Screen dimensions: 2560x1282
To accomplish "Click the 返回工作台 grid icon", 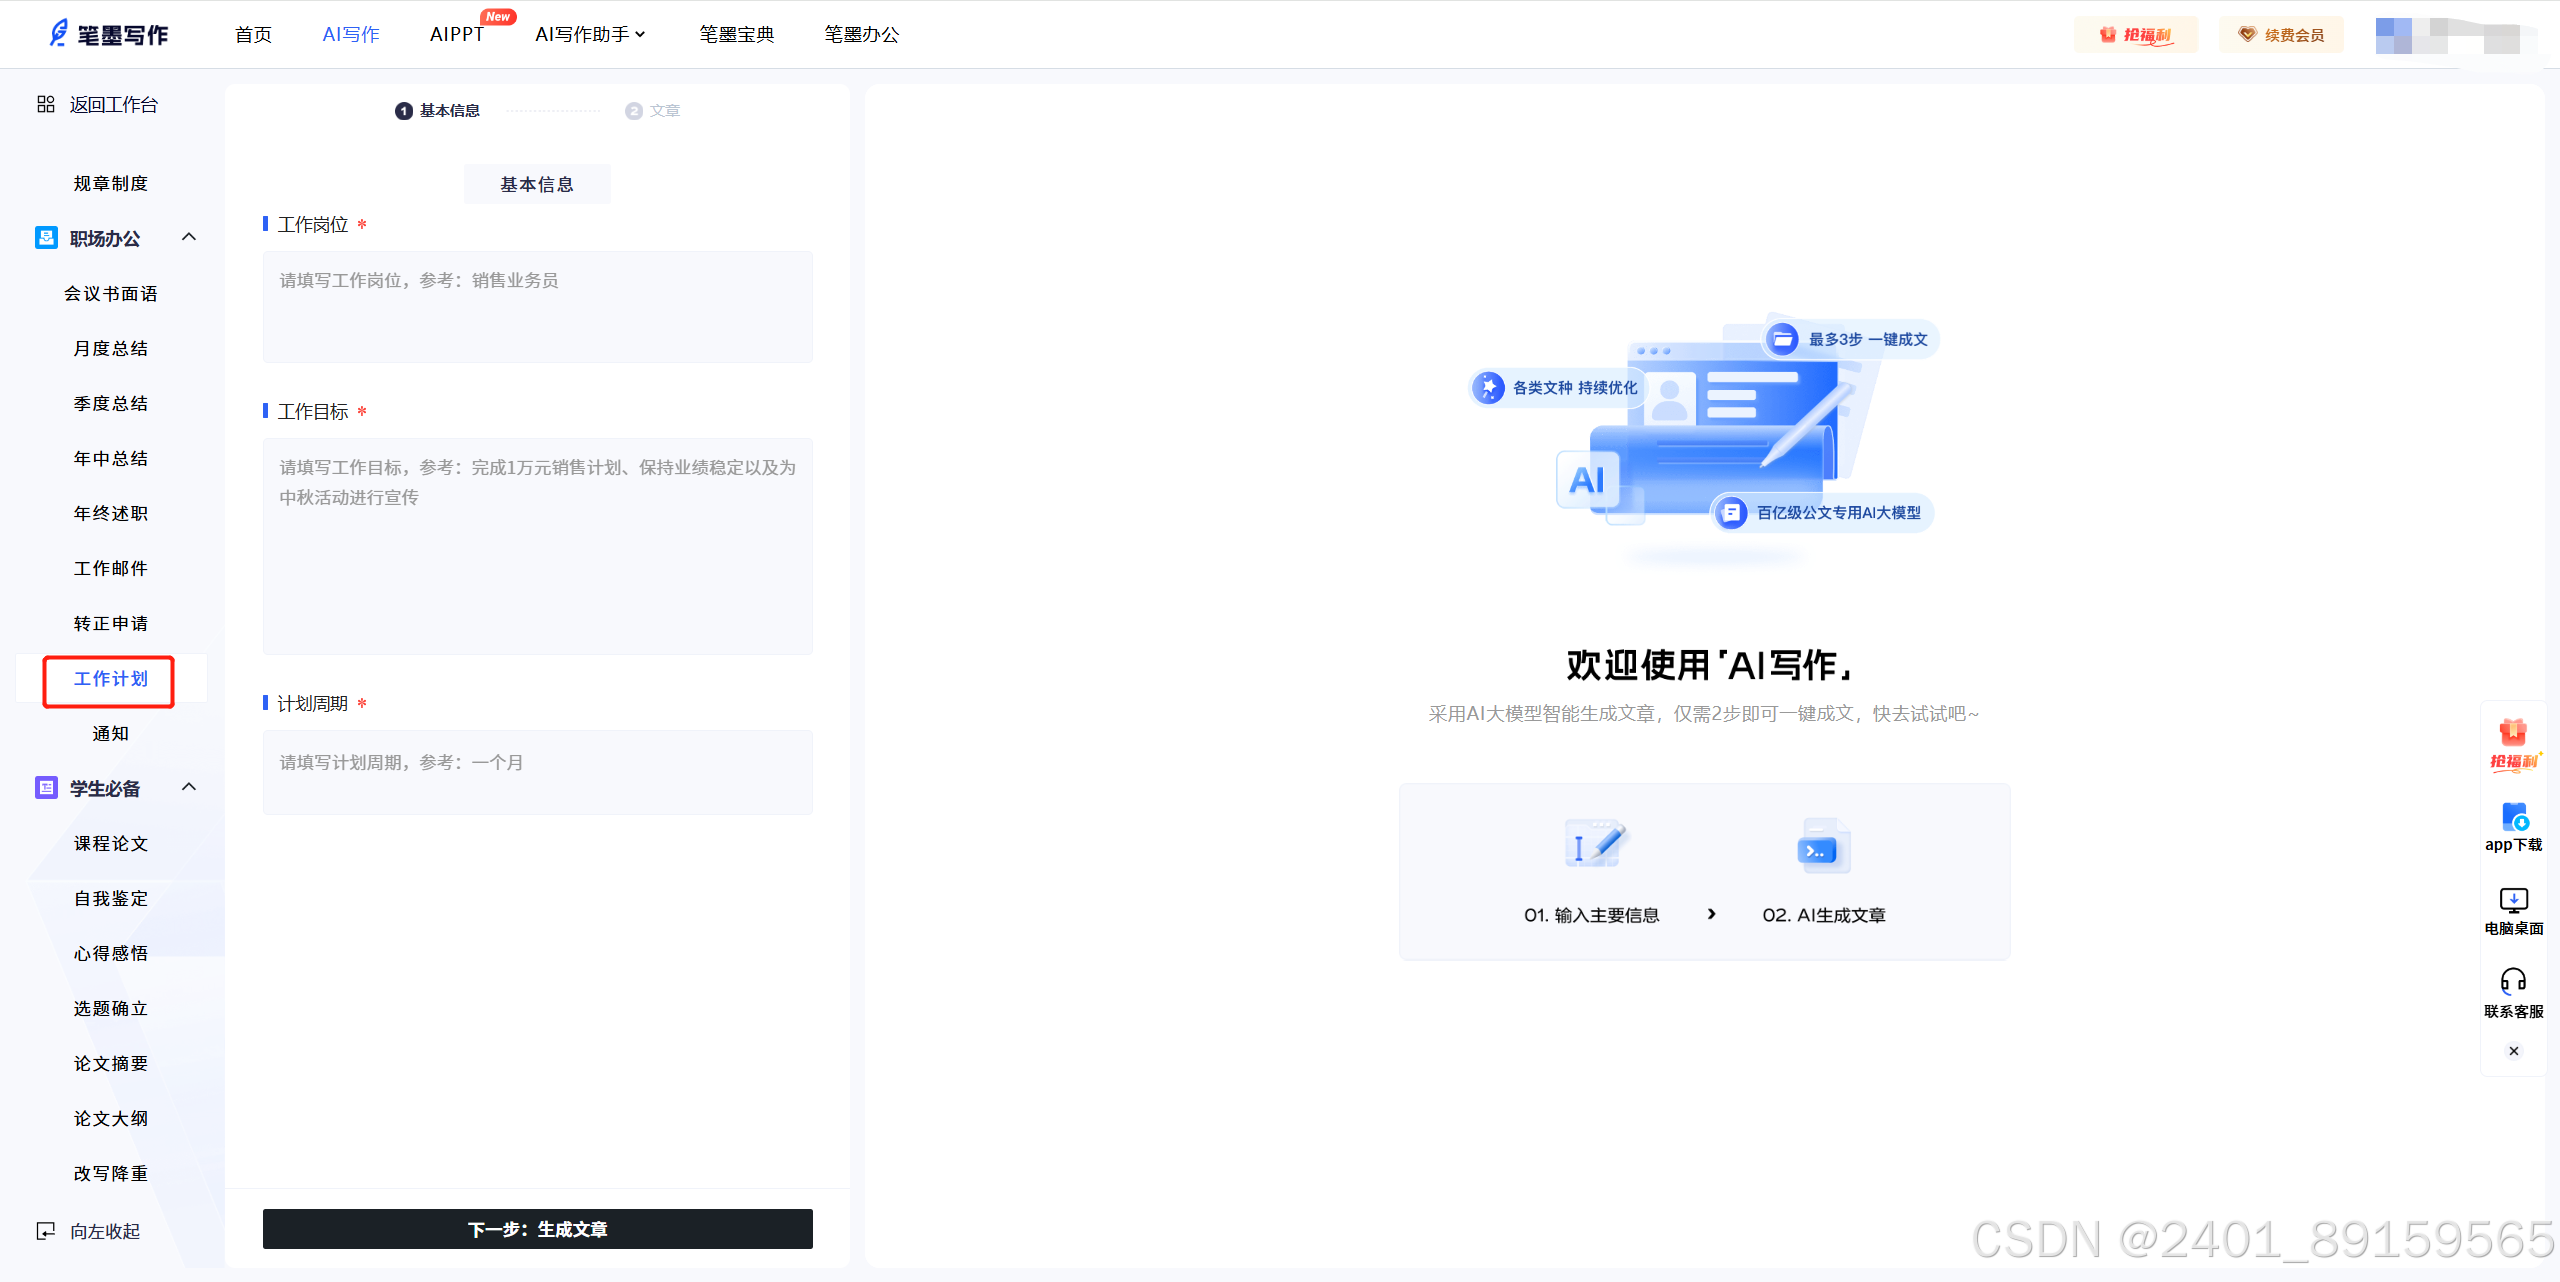I will click(45, 104).
